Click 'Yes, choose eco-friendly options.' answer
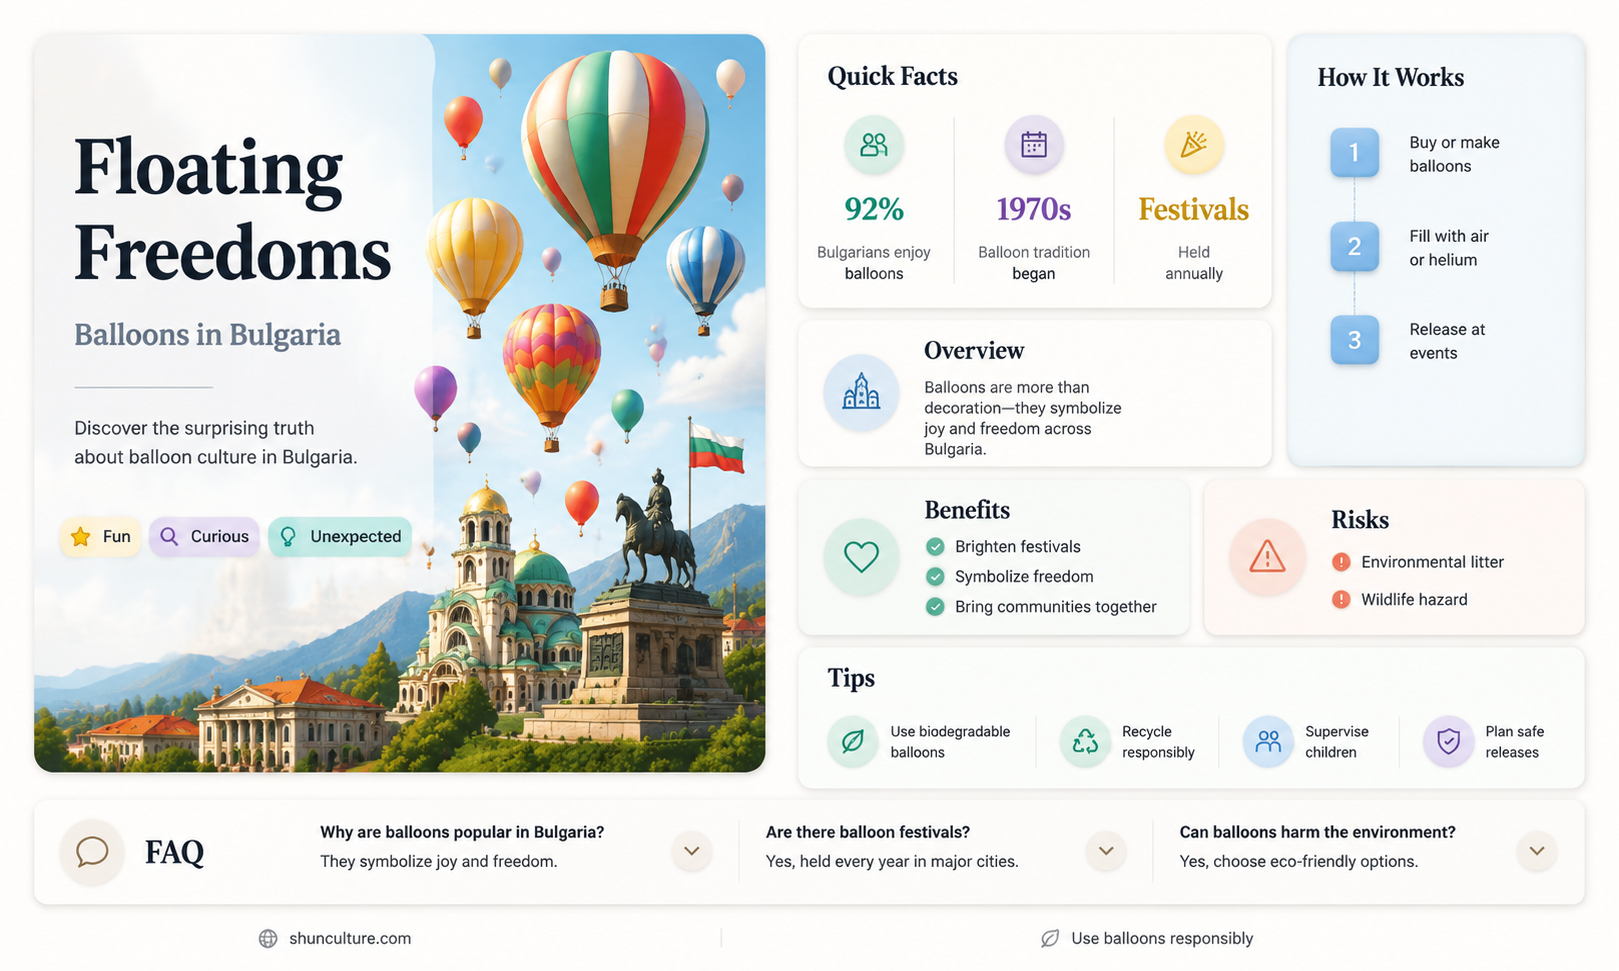This screenshot has width=1619, height=971. tap(1298, 861)
